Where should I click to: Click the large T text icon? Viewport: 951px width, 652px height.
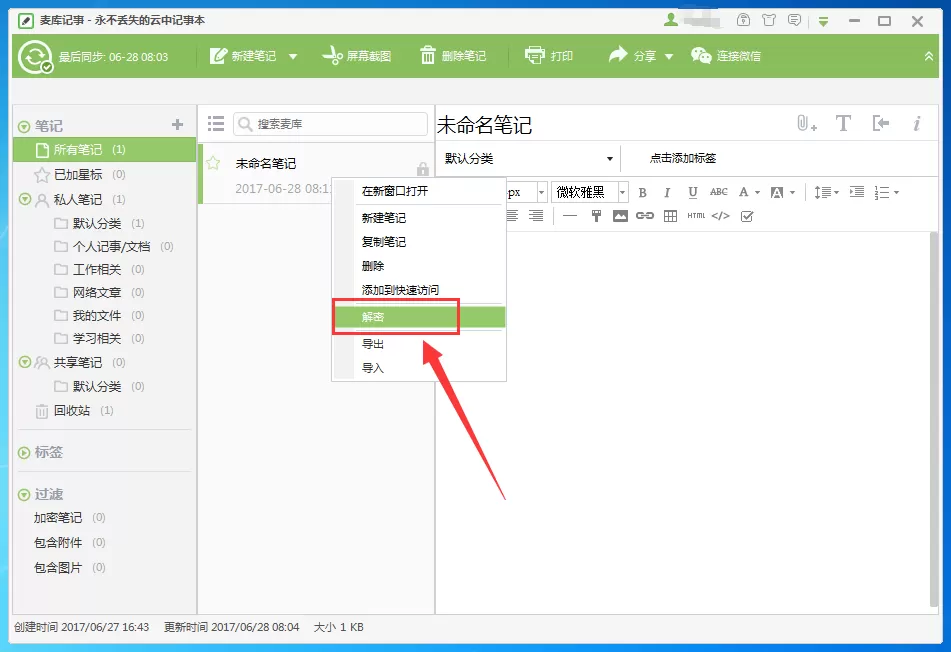[843, 124]
